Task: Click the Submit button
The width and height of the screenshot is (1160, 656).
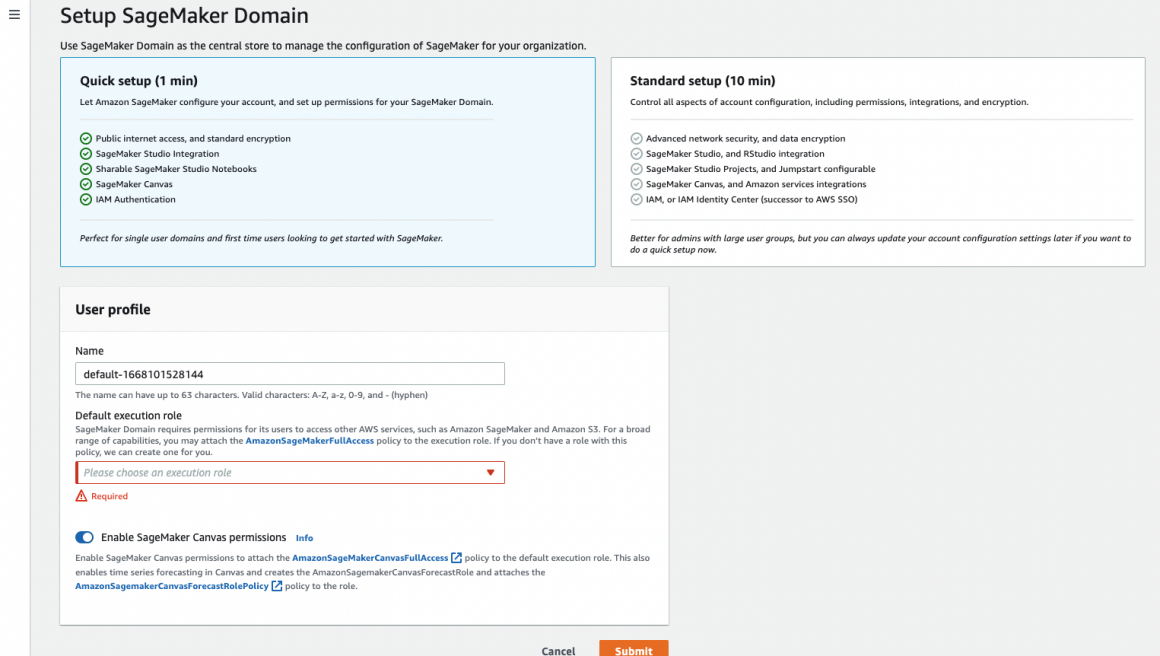Action: [633, 650]
